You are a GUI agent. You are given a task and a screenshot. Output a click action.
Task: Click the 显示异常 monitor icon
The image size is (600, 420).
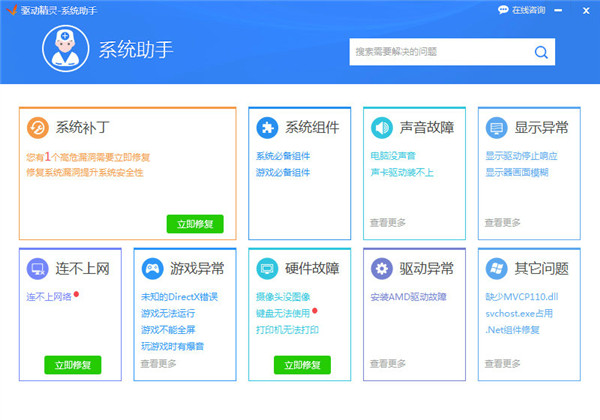496,128
